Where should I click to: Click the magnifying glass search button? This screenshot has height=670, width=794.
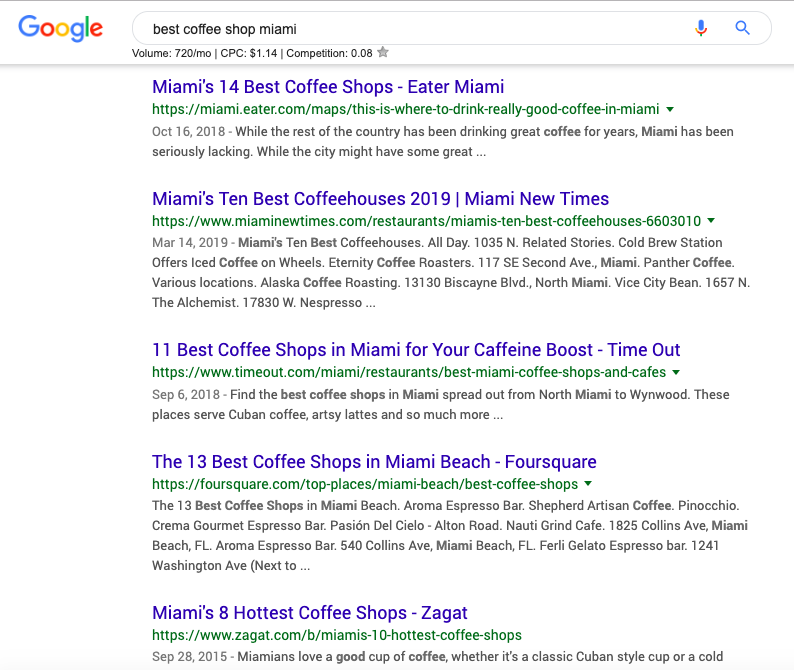[742, 28]
